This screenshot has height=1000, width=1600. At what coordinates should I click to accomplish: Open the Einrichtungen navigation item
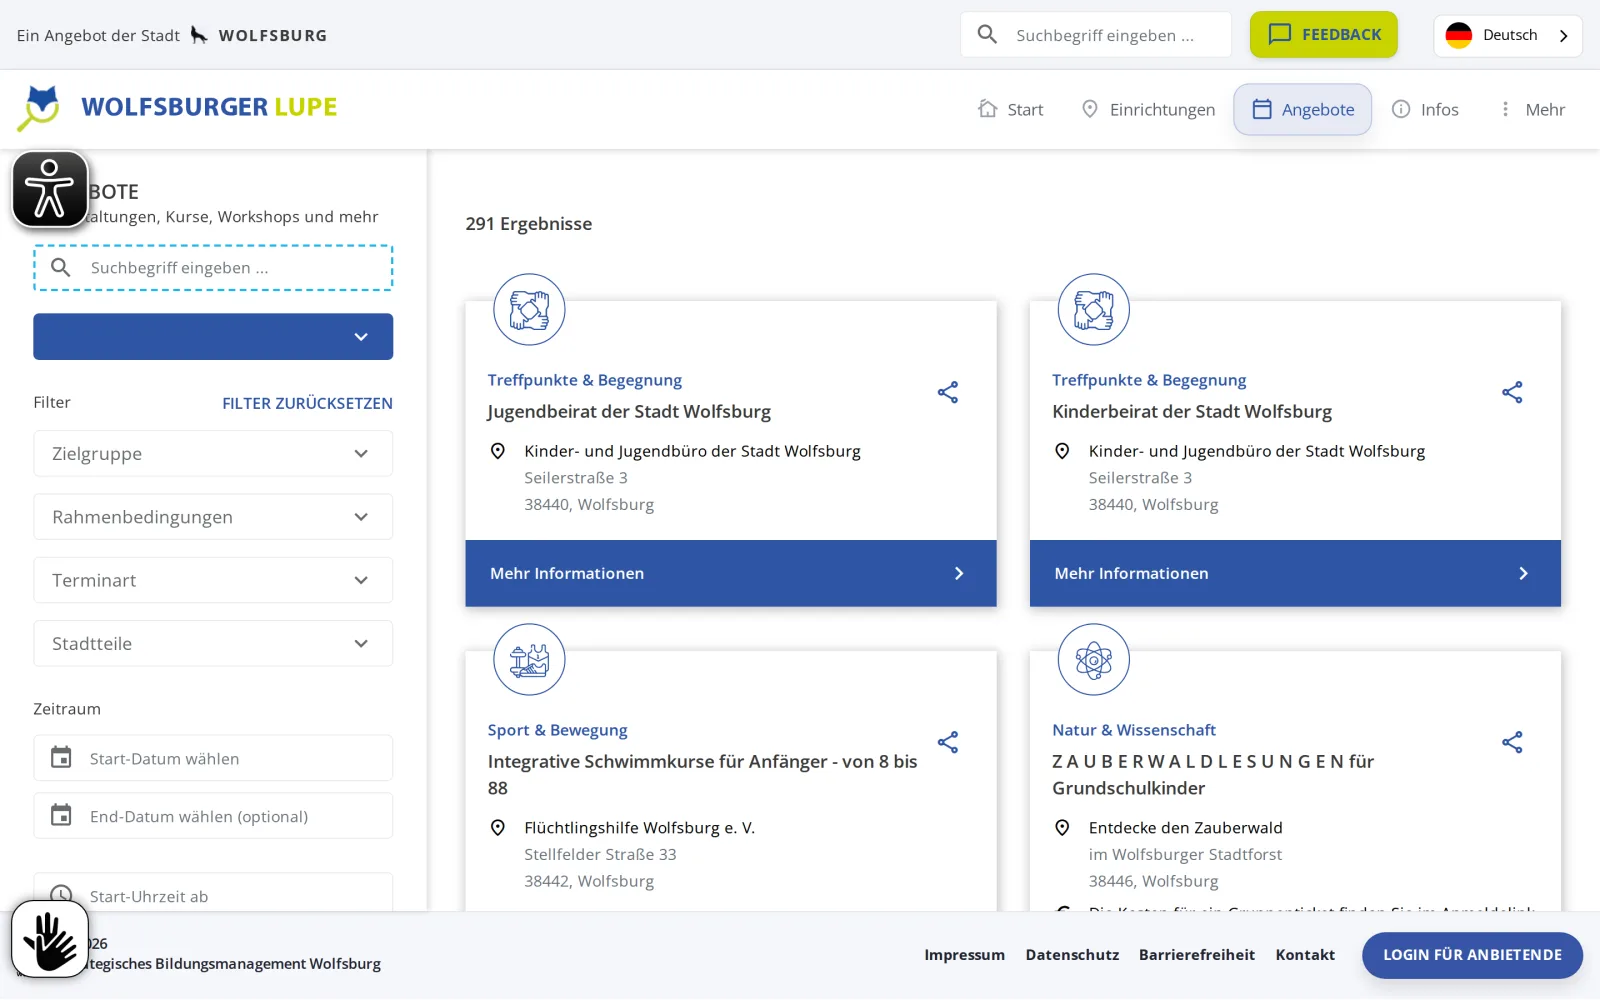(1148, 109)
